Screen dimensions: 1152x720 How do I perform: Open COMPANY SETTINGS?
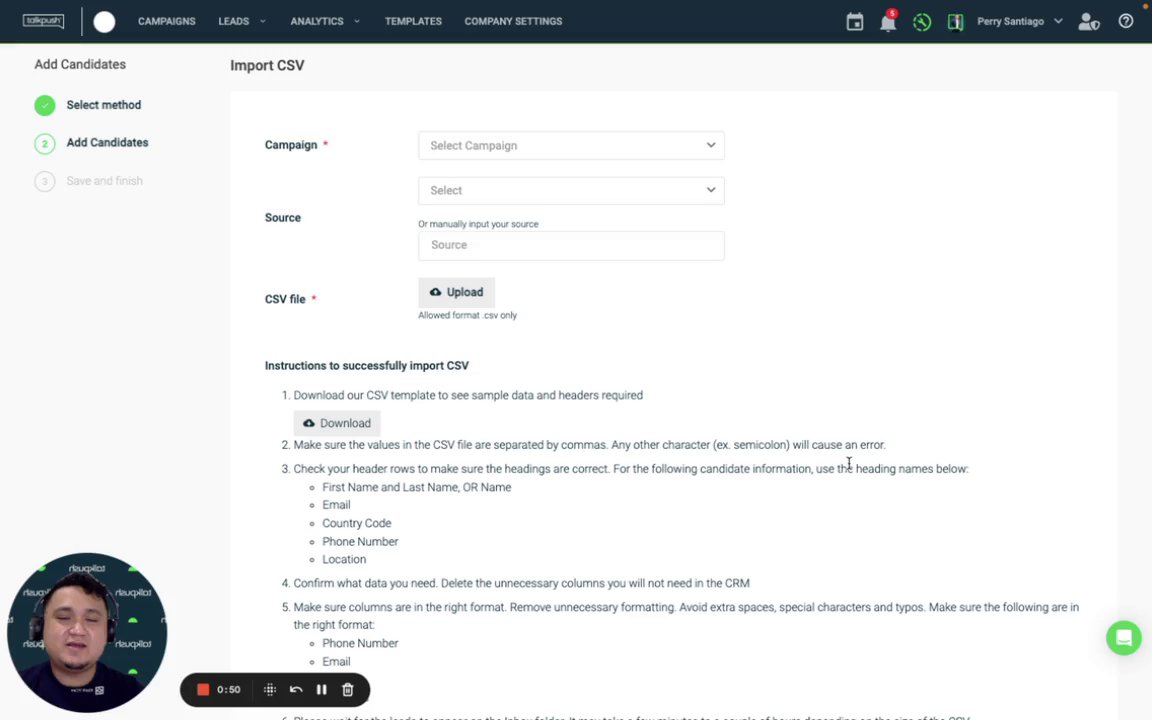(x=513, y=21)
